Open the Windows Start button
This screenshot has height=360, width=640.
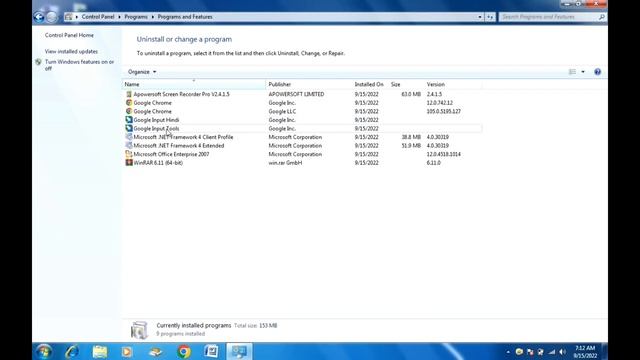pyautogui.click(x=43, y=351)
